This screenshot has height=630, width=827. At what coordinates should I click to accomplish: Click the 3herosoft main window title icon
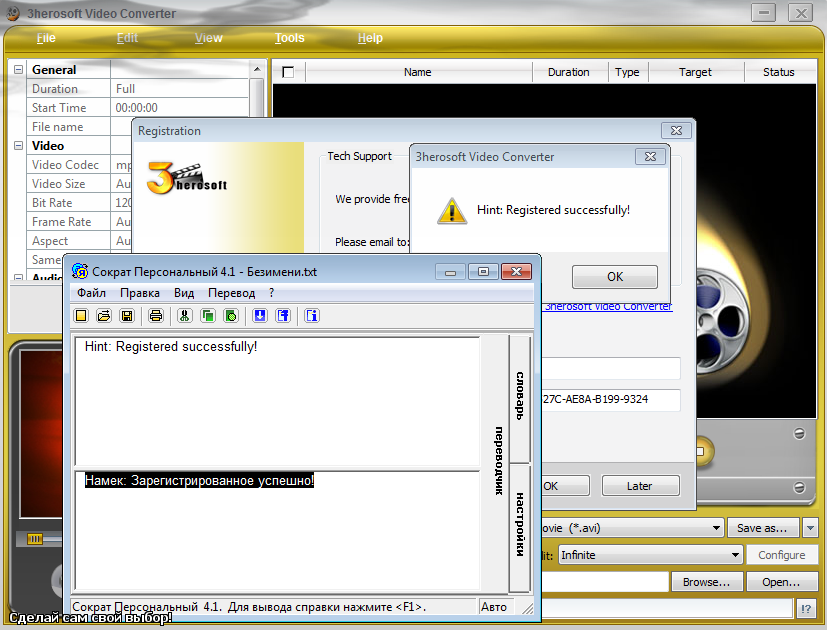click(13, 13)
